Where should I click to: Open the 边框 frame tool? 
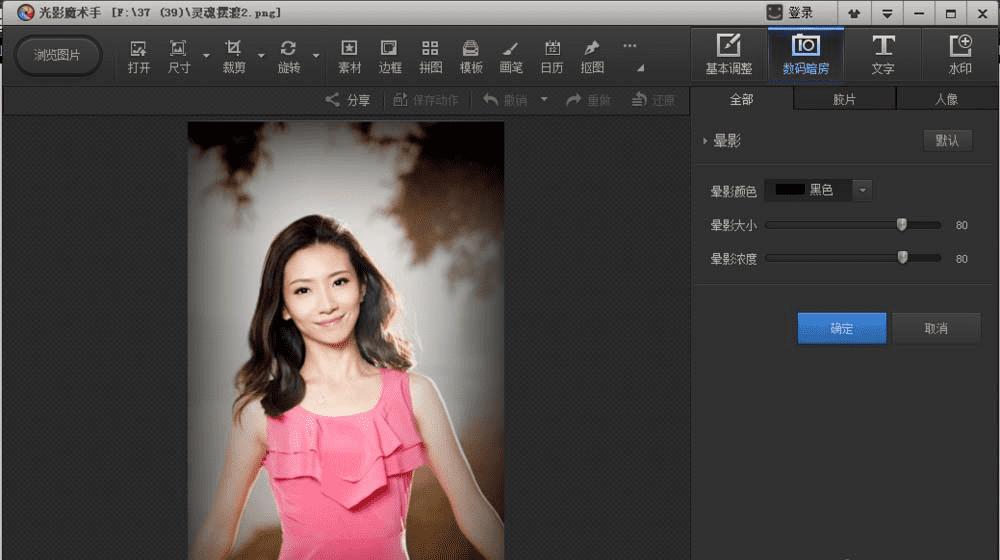(x=390, y=56)
